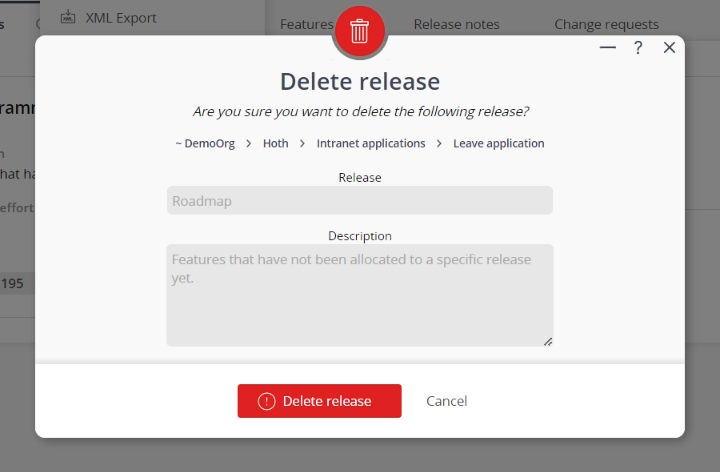Select the Intranet applications breadcrumb
The image size is (720, 472).
click(371, 143)
